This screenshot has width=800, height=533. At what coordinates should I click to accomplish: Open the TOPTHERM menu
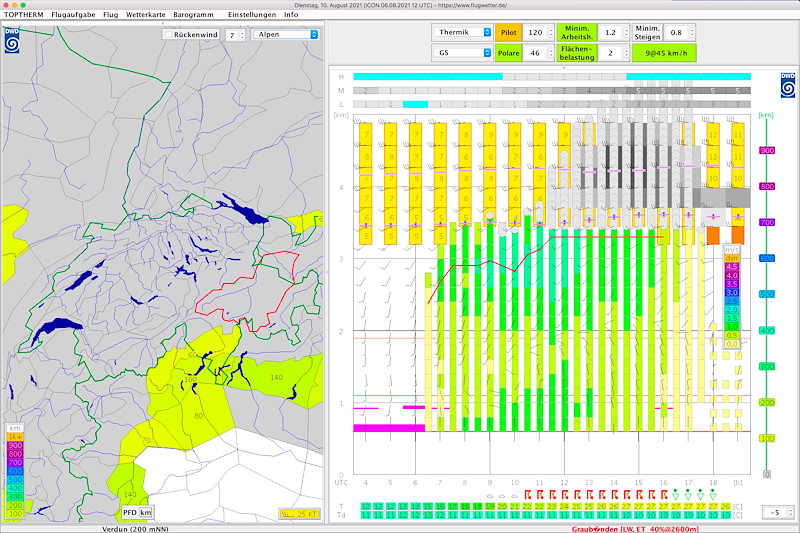pos(23,15)
